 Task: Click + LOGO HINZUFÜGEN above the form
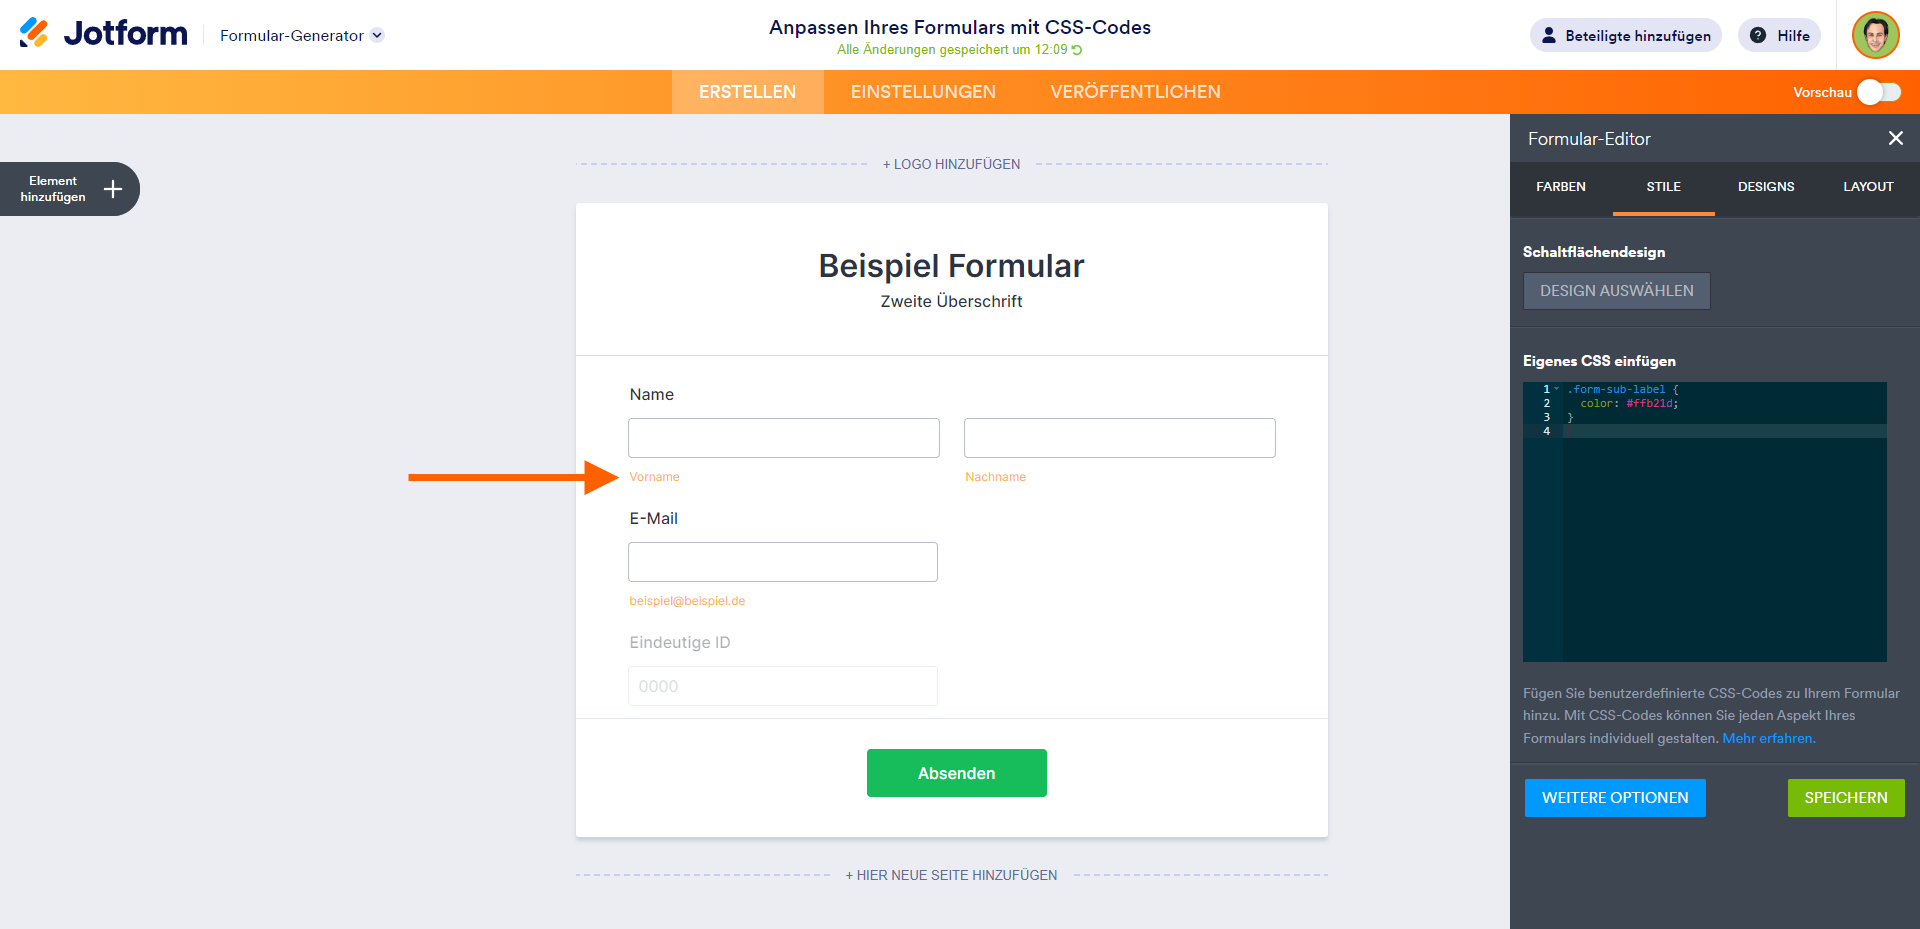point(951,164)
